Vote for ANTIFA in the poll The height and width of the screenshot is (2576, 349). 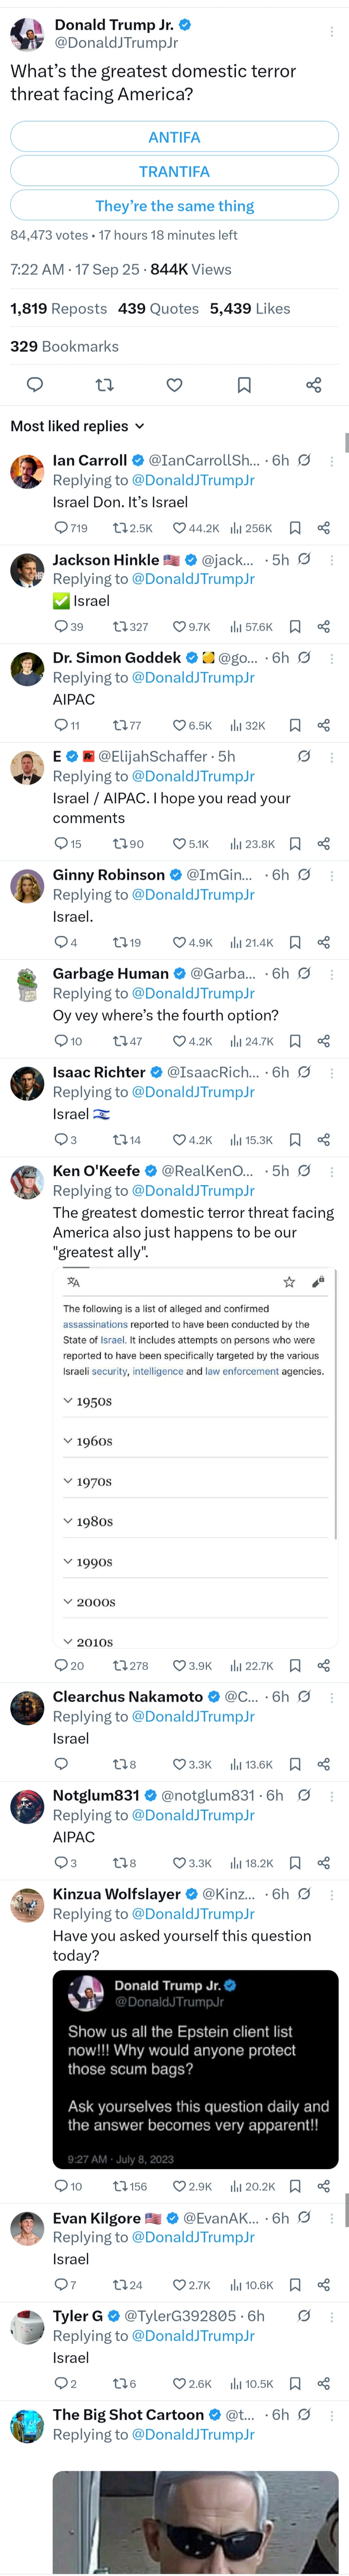(174, 137)
